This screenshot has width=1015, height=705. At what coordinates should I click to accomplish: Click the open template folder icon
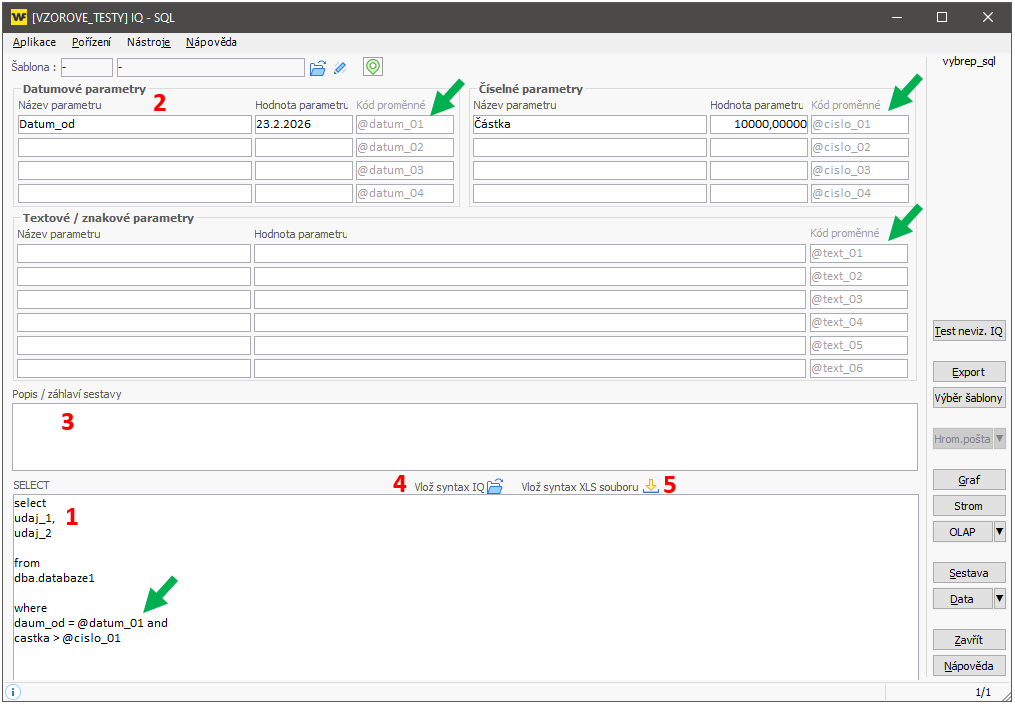pos(318,68)
